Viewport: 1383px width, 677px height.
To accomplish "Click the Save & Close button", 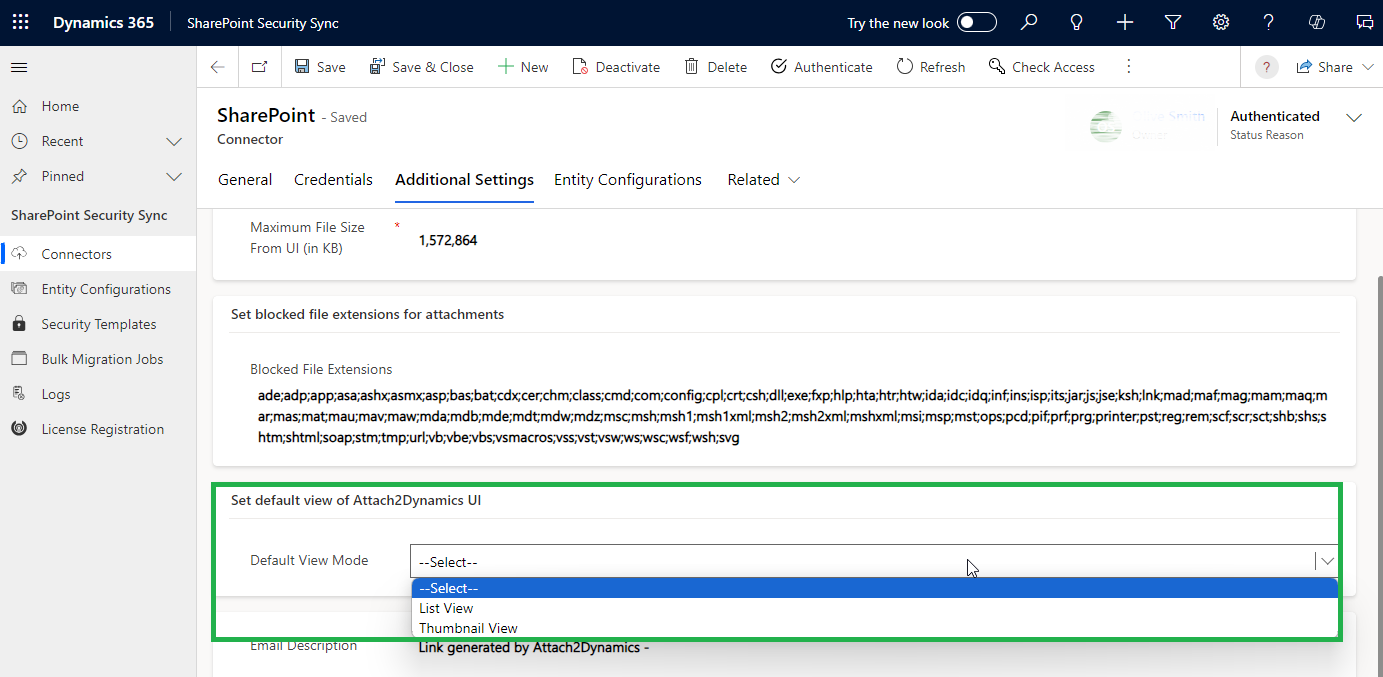I will click(422, 67).
